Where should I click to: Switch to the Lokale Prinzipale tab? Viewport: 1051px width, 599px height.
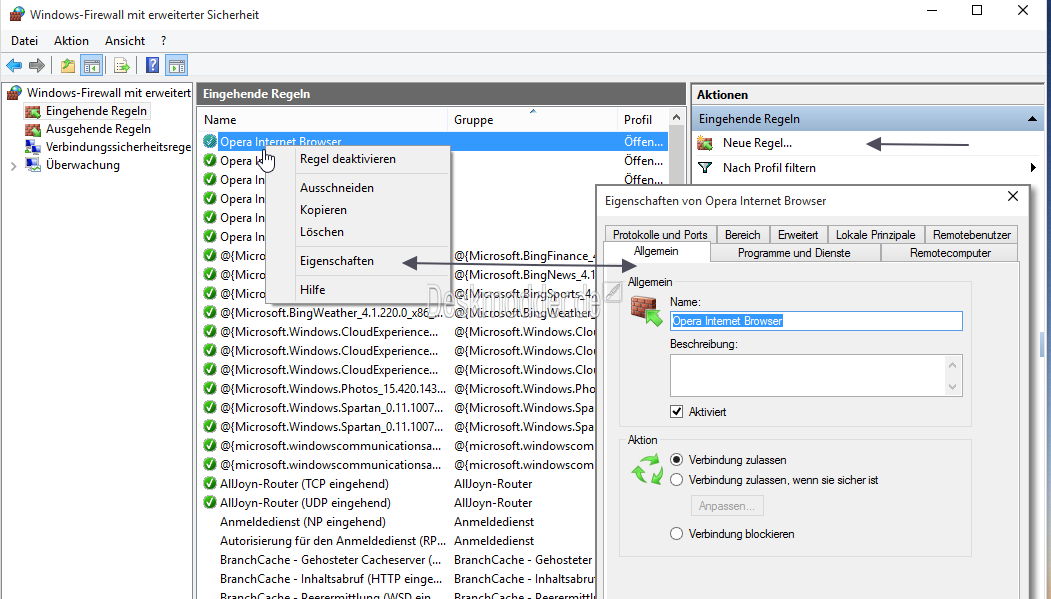875,235
